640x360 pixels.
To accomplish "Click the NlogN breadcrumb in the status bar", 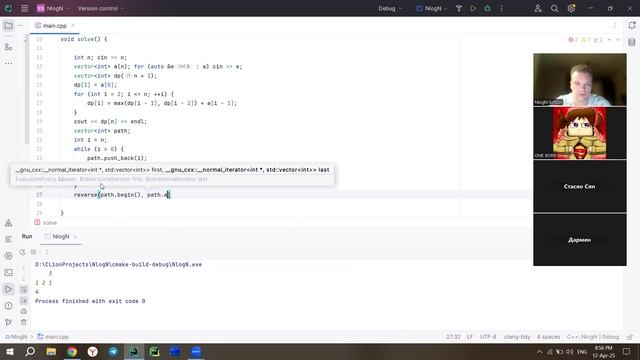I will pyautogui.click(x=16, y=337).
